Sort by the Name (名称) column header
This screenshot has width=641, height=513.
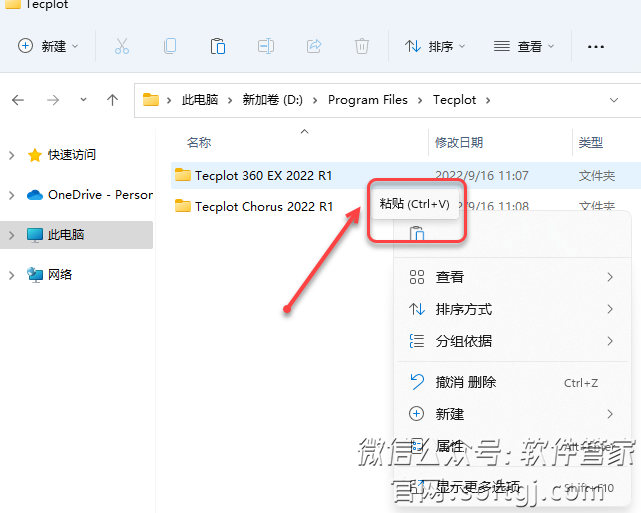[x=199, y=143]
